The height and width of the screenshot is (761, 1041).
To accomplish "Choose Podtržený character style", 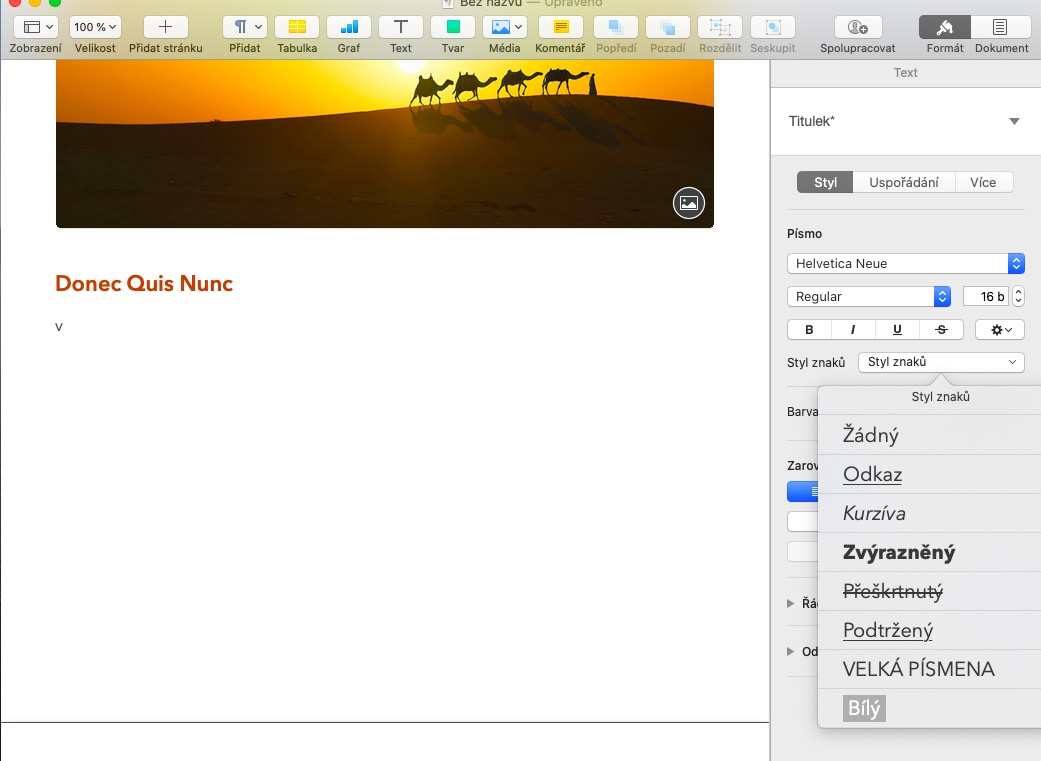I will pyautogui.click(x=929, y=630).
